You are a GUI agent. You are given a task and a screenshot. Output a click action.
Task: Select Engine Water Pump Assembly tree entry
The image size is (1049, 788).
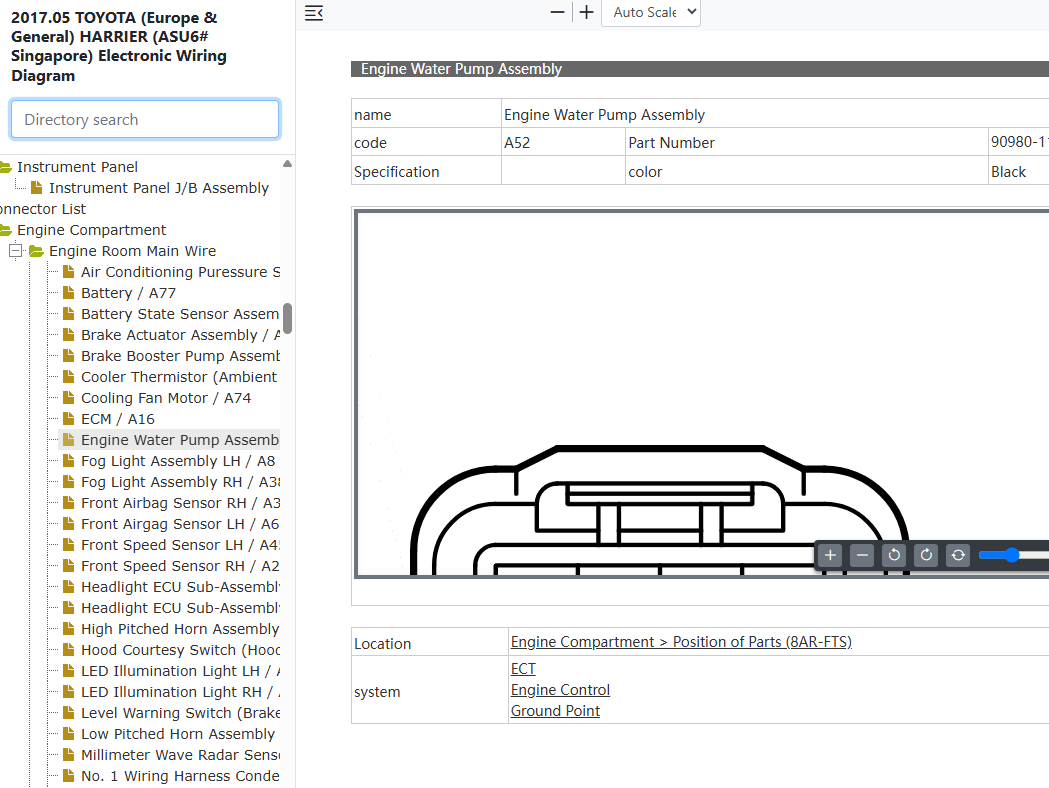pos(180,440)
